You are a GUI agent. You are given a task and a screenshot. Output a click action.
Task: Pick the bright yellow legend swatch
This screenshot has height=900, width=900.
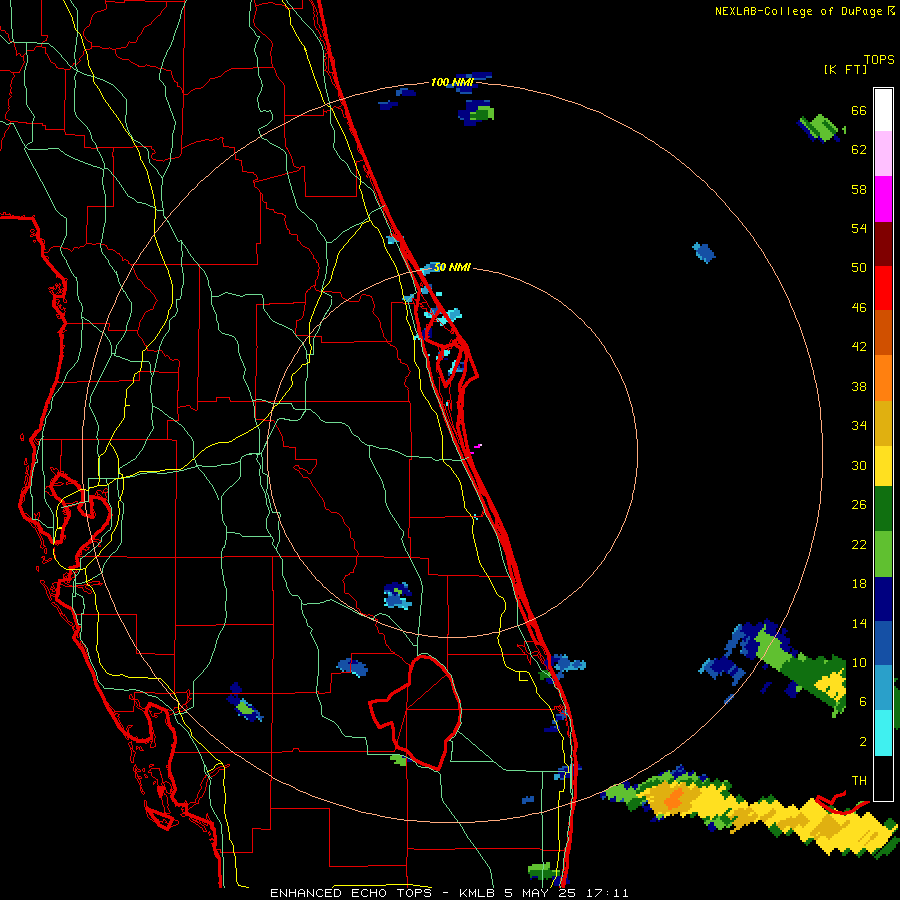tap(883, 466)
